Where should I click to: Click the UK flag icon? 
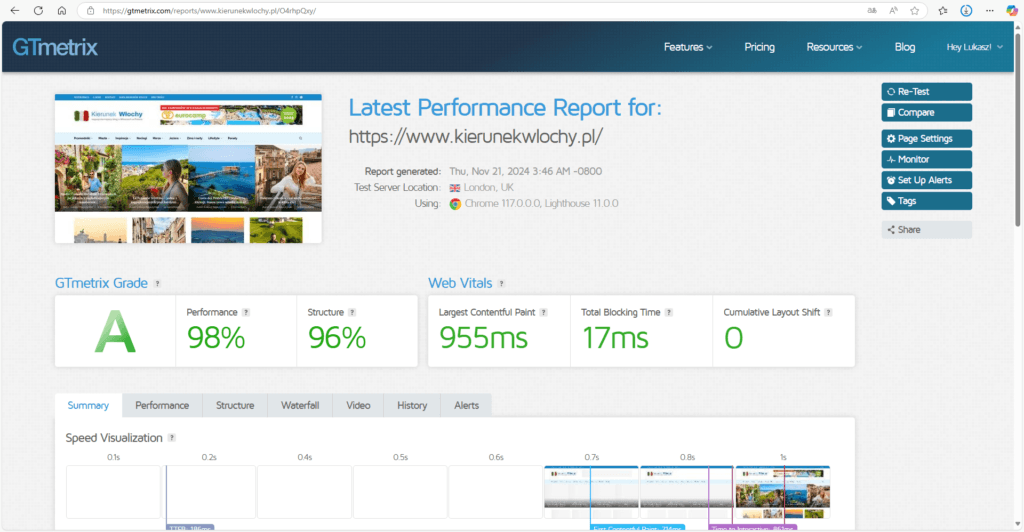[x=455, y=187]
